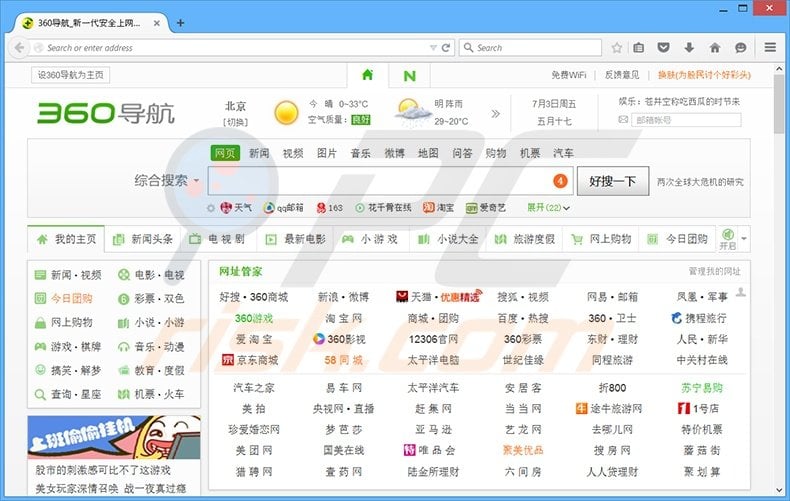
Task: Close the 360导航 browser tab
Action: 157,23
